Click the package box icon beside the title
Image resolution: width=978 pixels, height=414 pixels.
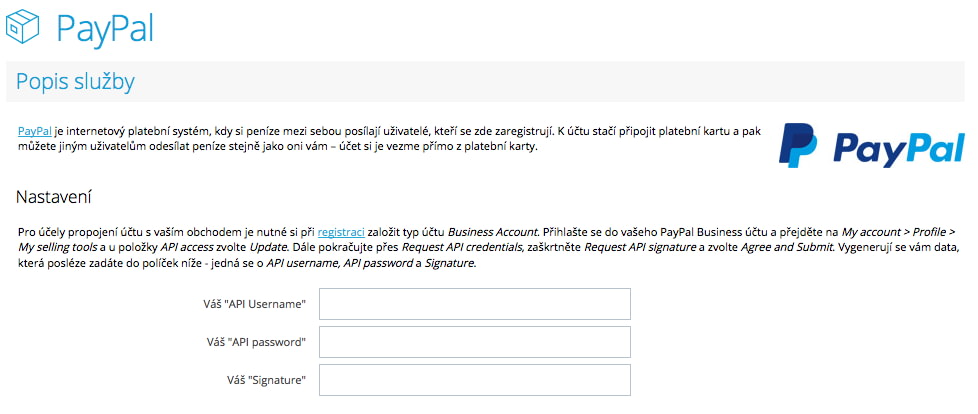[22, 26]
